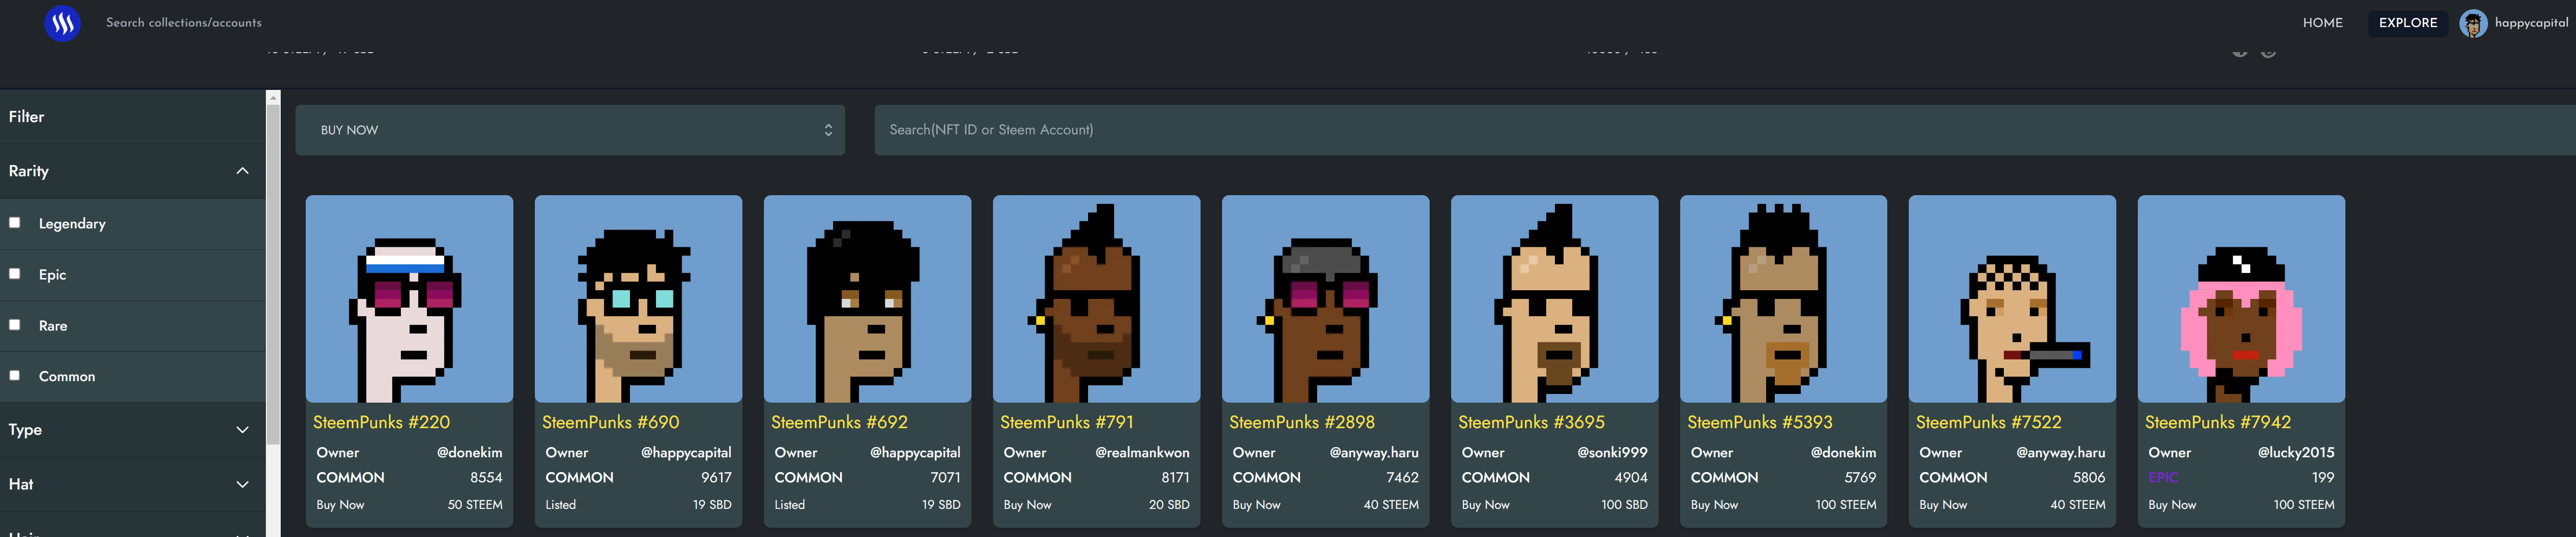Open SteemPunks #692 thumbnail image

coord(867,299)
